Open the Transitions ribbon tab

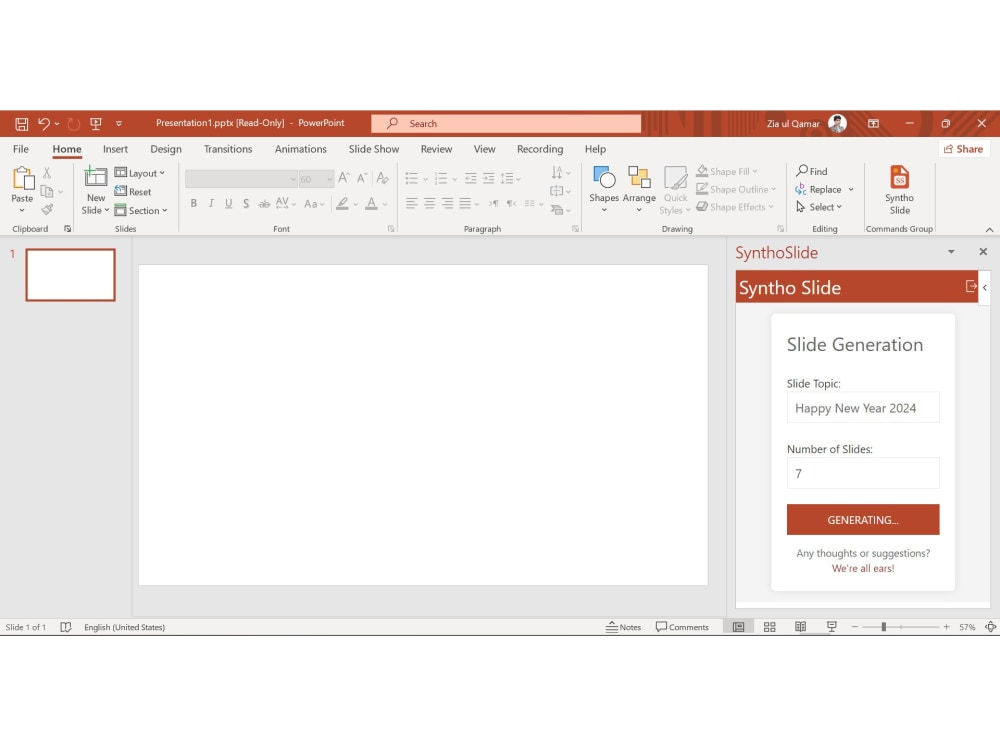228,148
